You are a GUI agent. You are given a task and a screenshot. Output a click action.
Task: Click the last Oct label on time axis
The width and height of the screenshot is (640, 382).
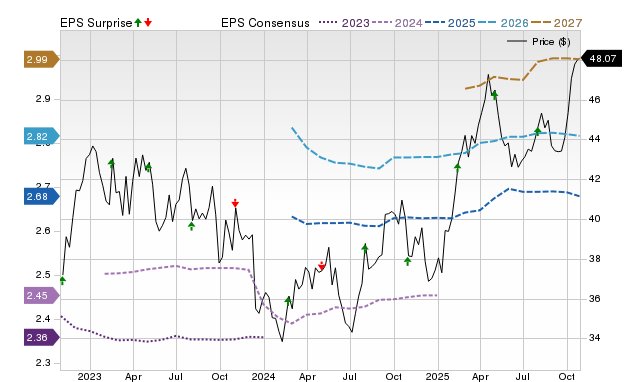(x=567, y=376)
